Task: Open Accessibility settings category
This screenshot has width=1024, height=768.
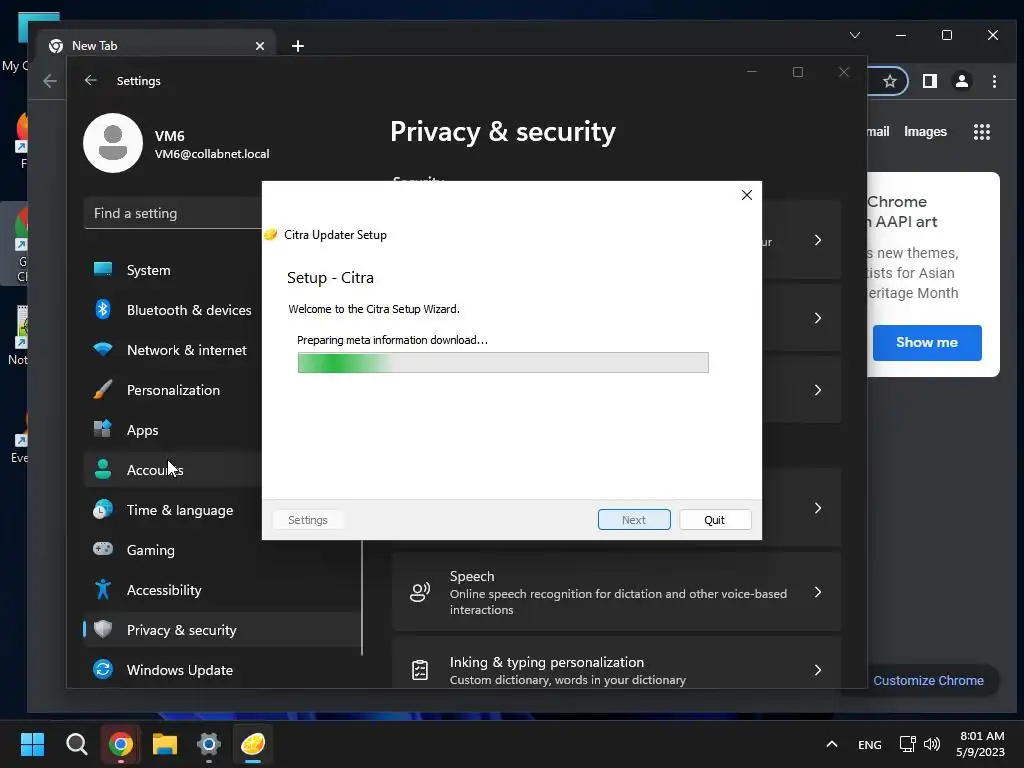Action: 222,590
